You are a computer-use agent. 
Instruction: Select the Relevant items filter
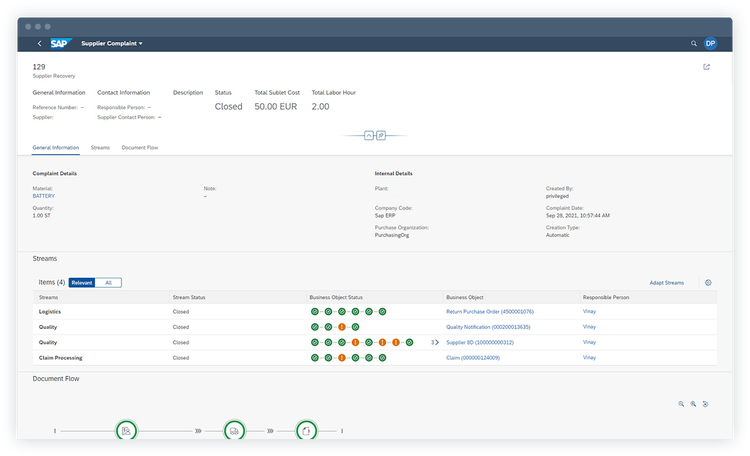(82, 283)
